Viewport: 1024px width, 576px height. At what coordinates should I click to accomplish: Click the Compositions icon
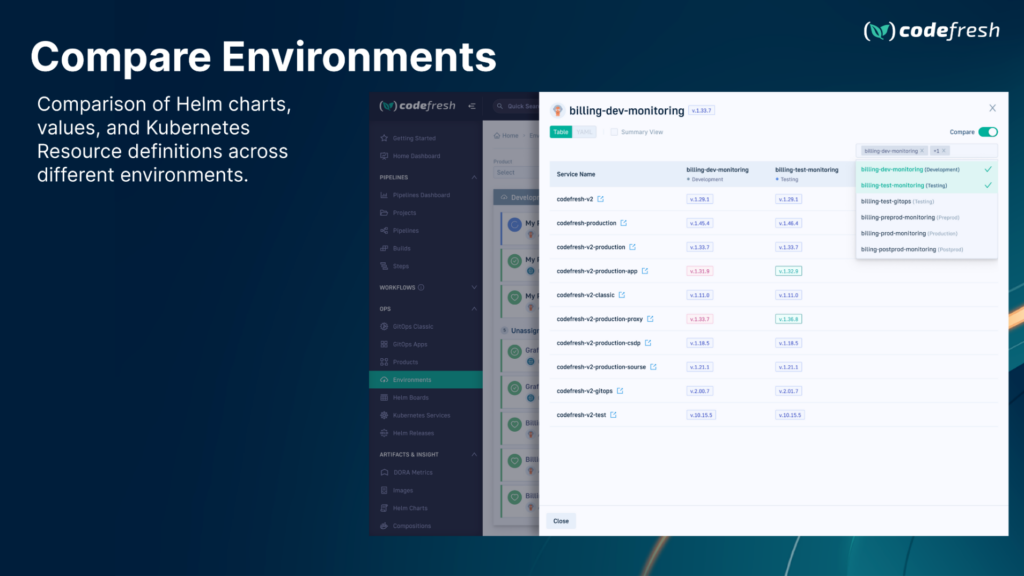coord(384,525)
